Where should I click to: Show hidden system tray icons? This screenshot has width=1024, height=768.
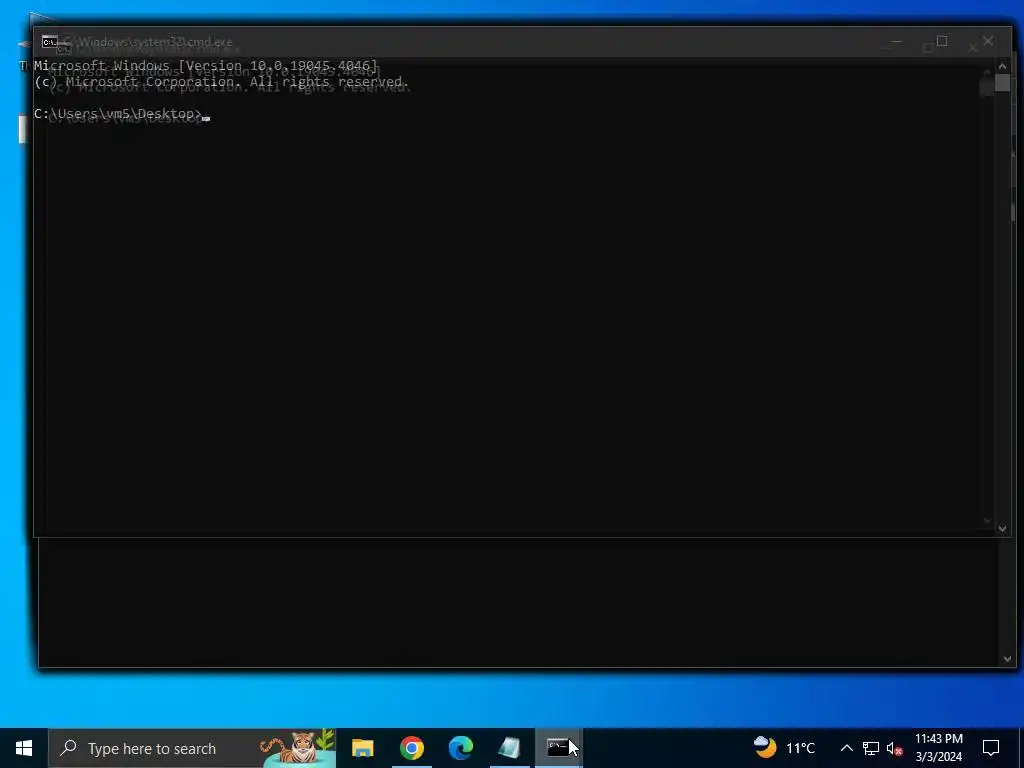[846, 748]
